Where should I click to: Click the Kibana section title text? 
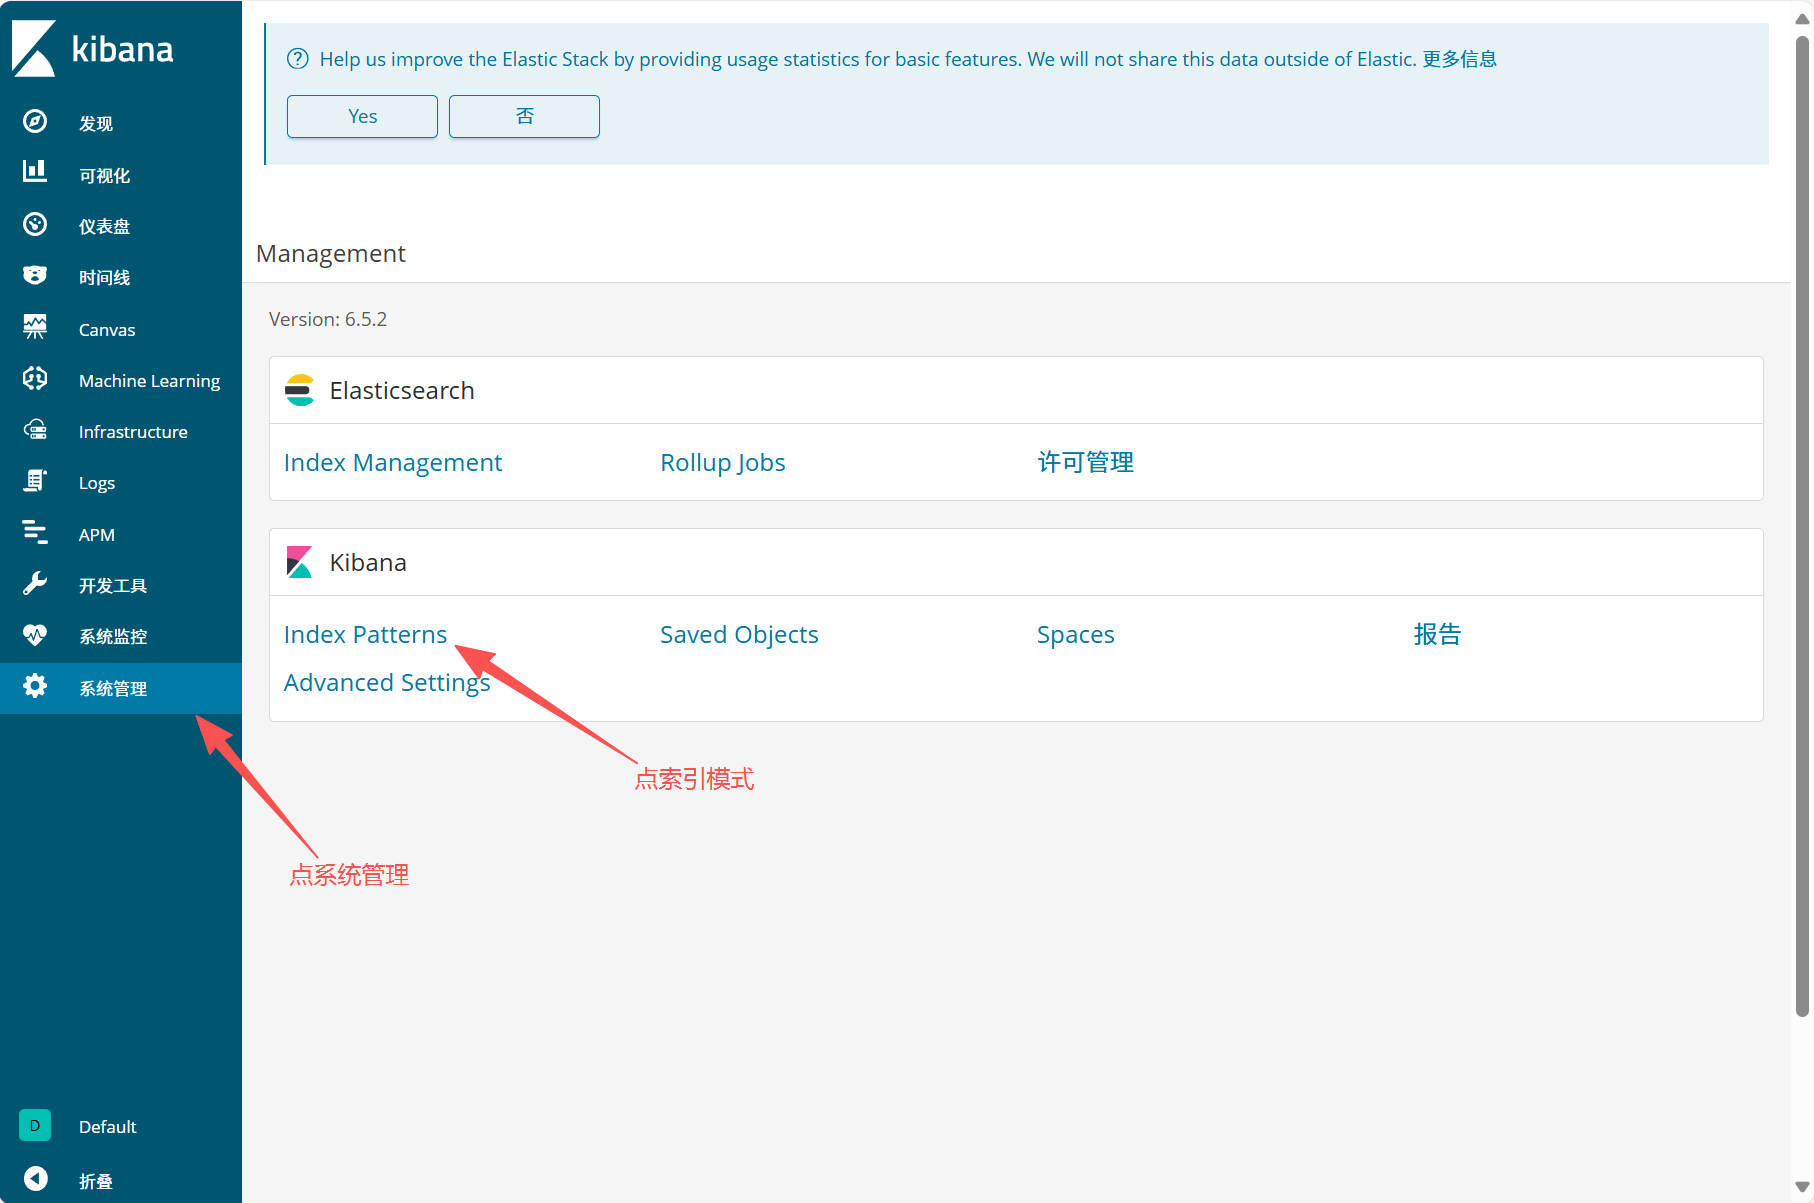(x=368, y=562)
